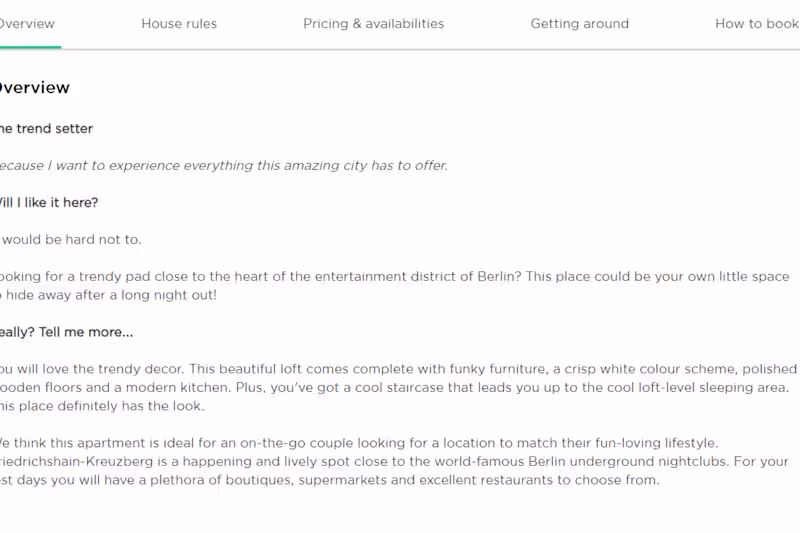Click the "Really? Tell me more..." heading

[66, 332]
